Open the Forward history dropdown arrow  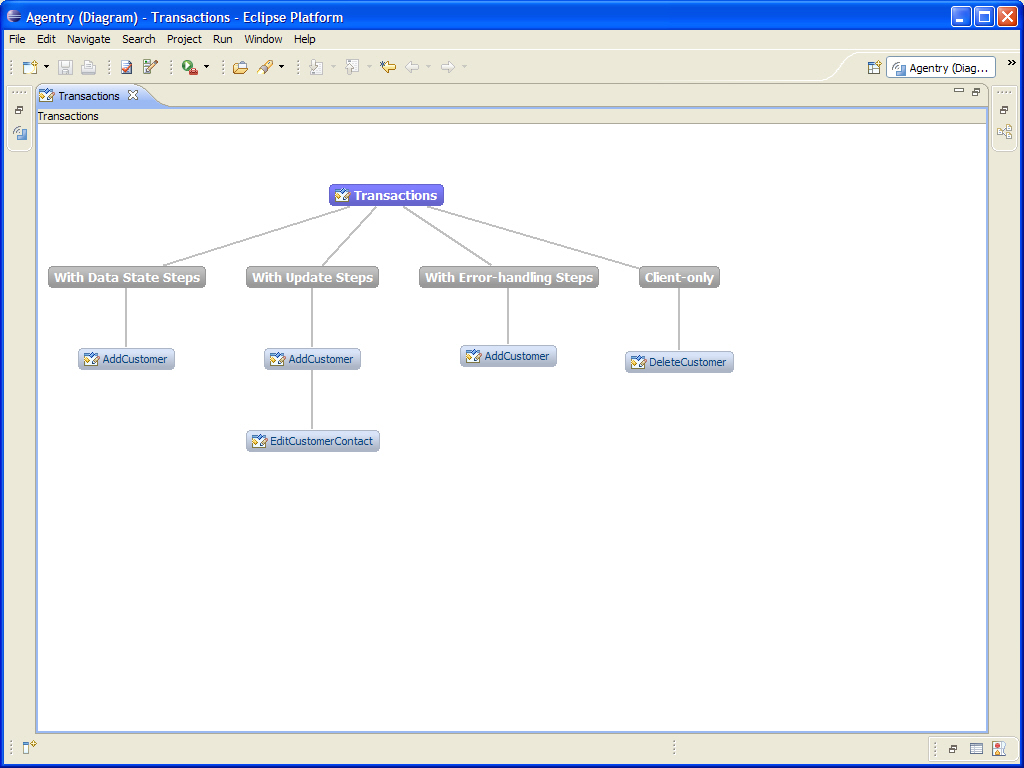click(x=464, y=67)
